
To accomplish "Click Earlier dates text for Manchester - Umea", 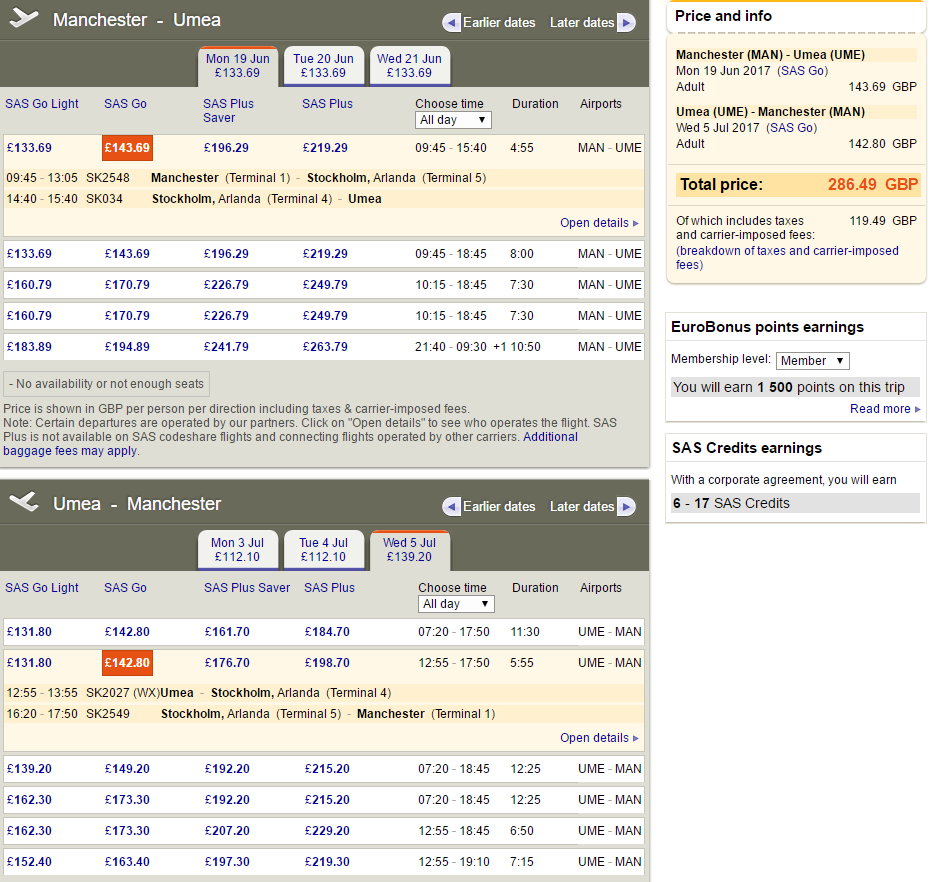I will pos(499,23).
